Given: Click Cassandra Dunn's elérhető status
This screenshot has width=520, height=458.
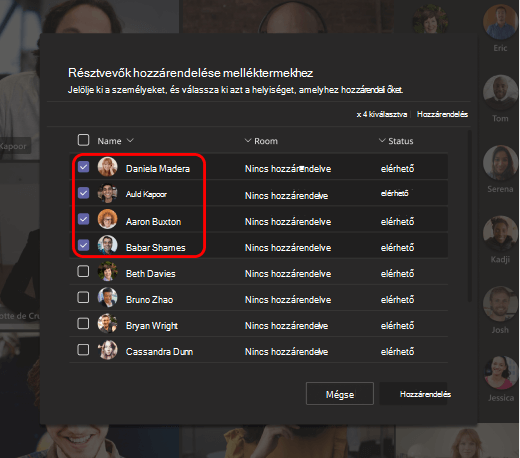Looking at the screenshot, I should [x=397, y=352].
